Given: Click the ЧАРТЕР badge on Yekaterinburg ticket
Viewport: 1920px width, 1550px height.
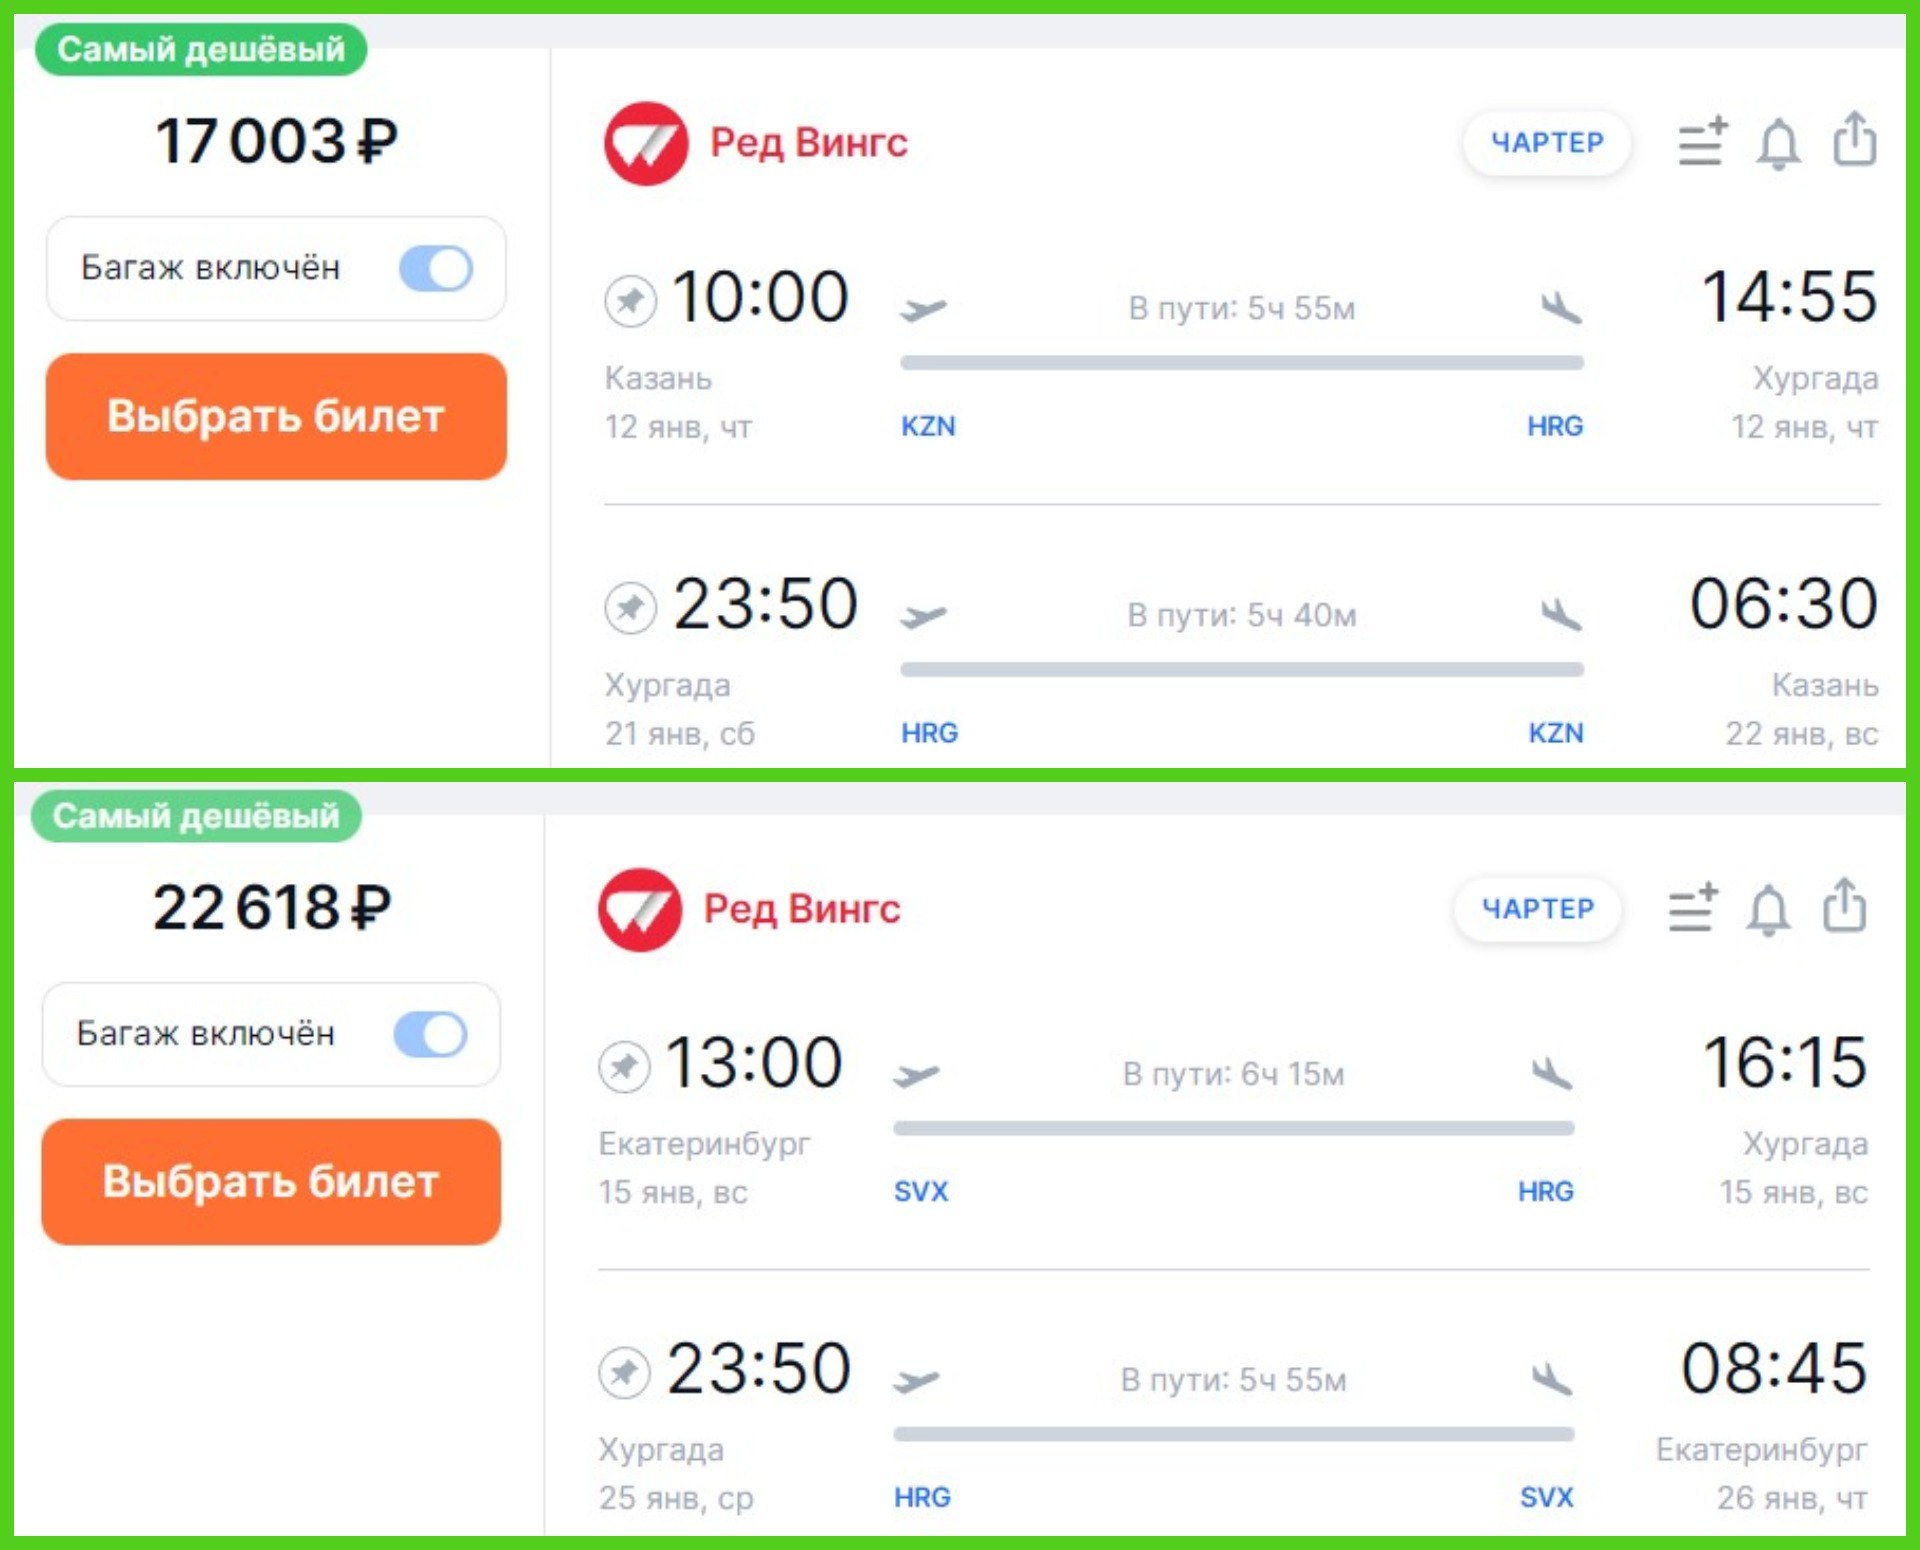Looking at the screenshot, I should [1537, 909].
